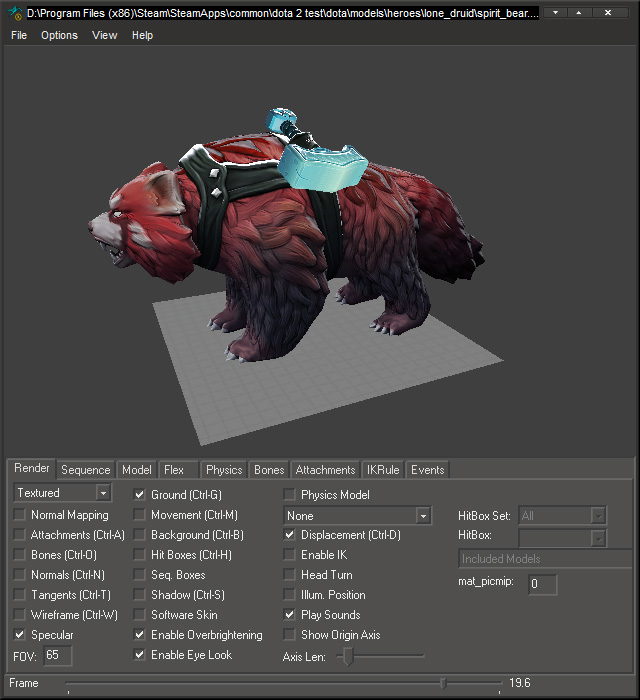This screenshot has width=640, height=700.
Task: Open the View menu
Action: pyautogui.click(x=104, y=35)
